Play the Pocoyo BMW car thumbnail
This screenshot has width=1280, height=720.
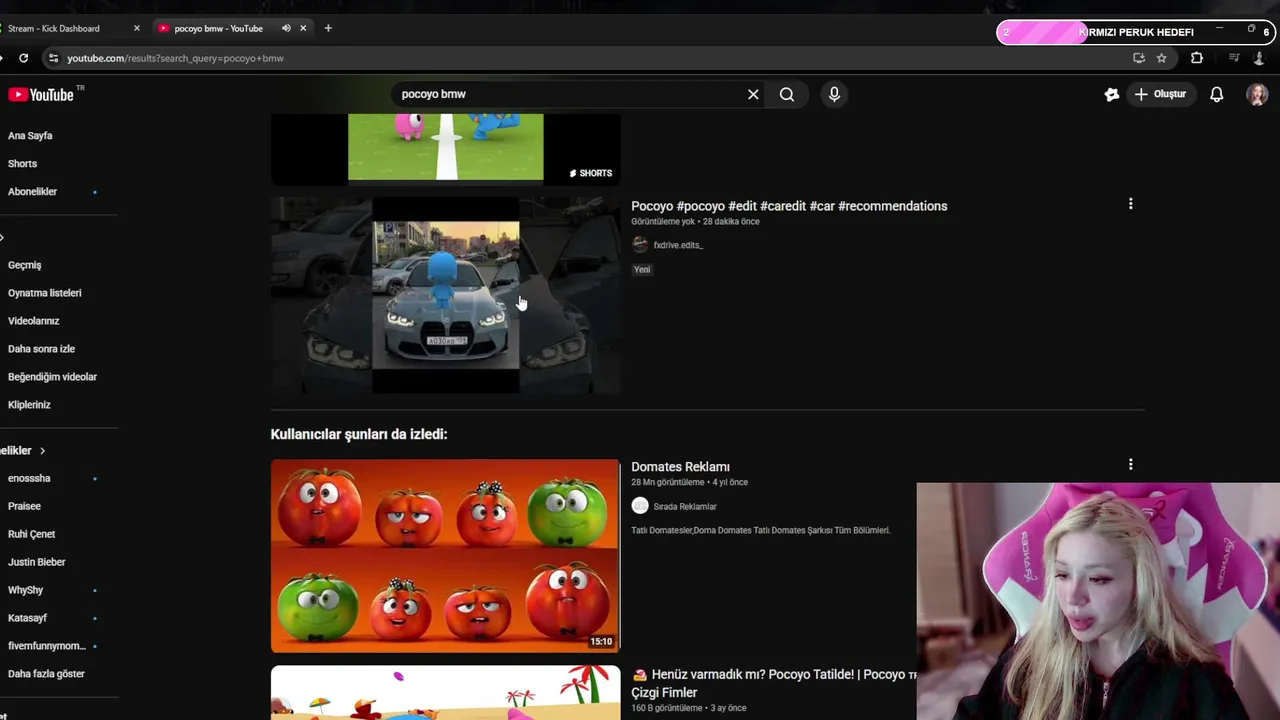[x=445, y=295]
